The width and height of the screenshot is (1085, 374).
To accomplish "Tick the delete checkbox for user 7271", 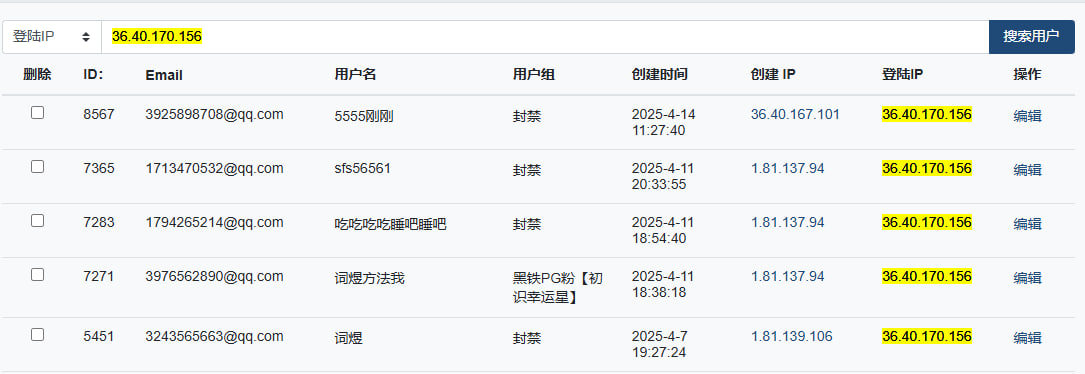I will [x=37, y=275].
